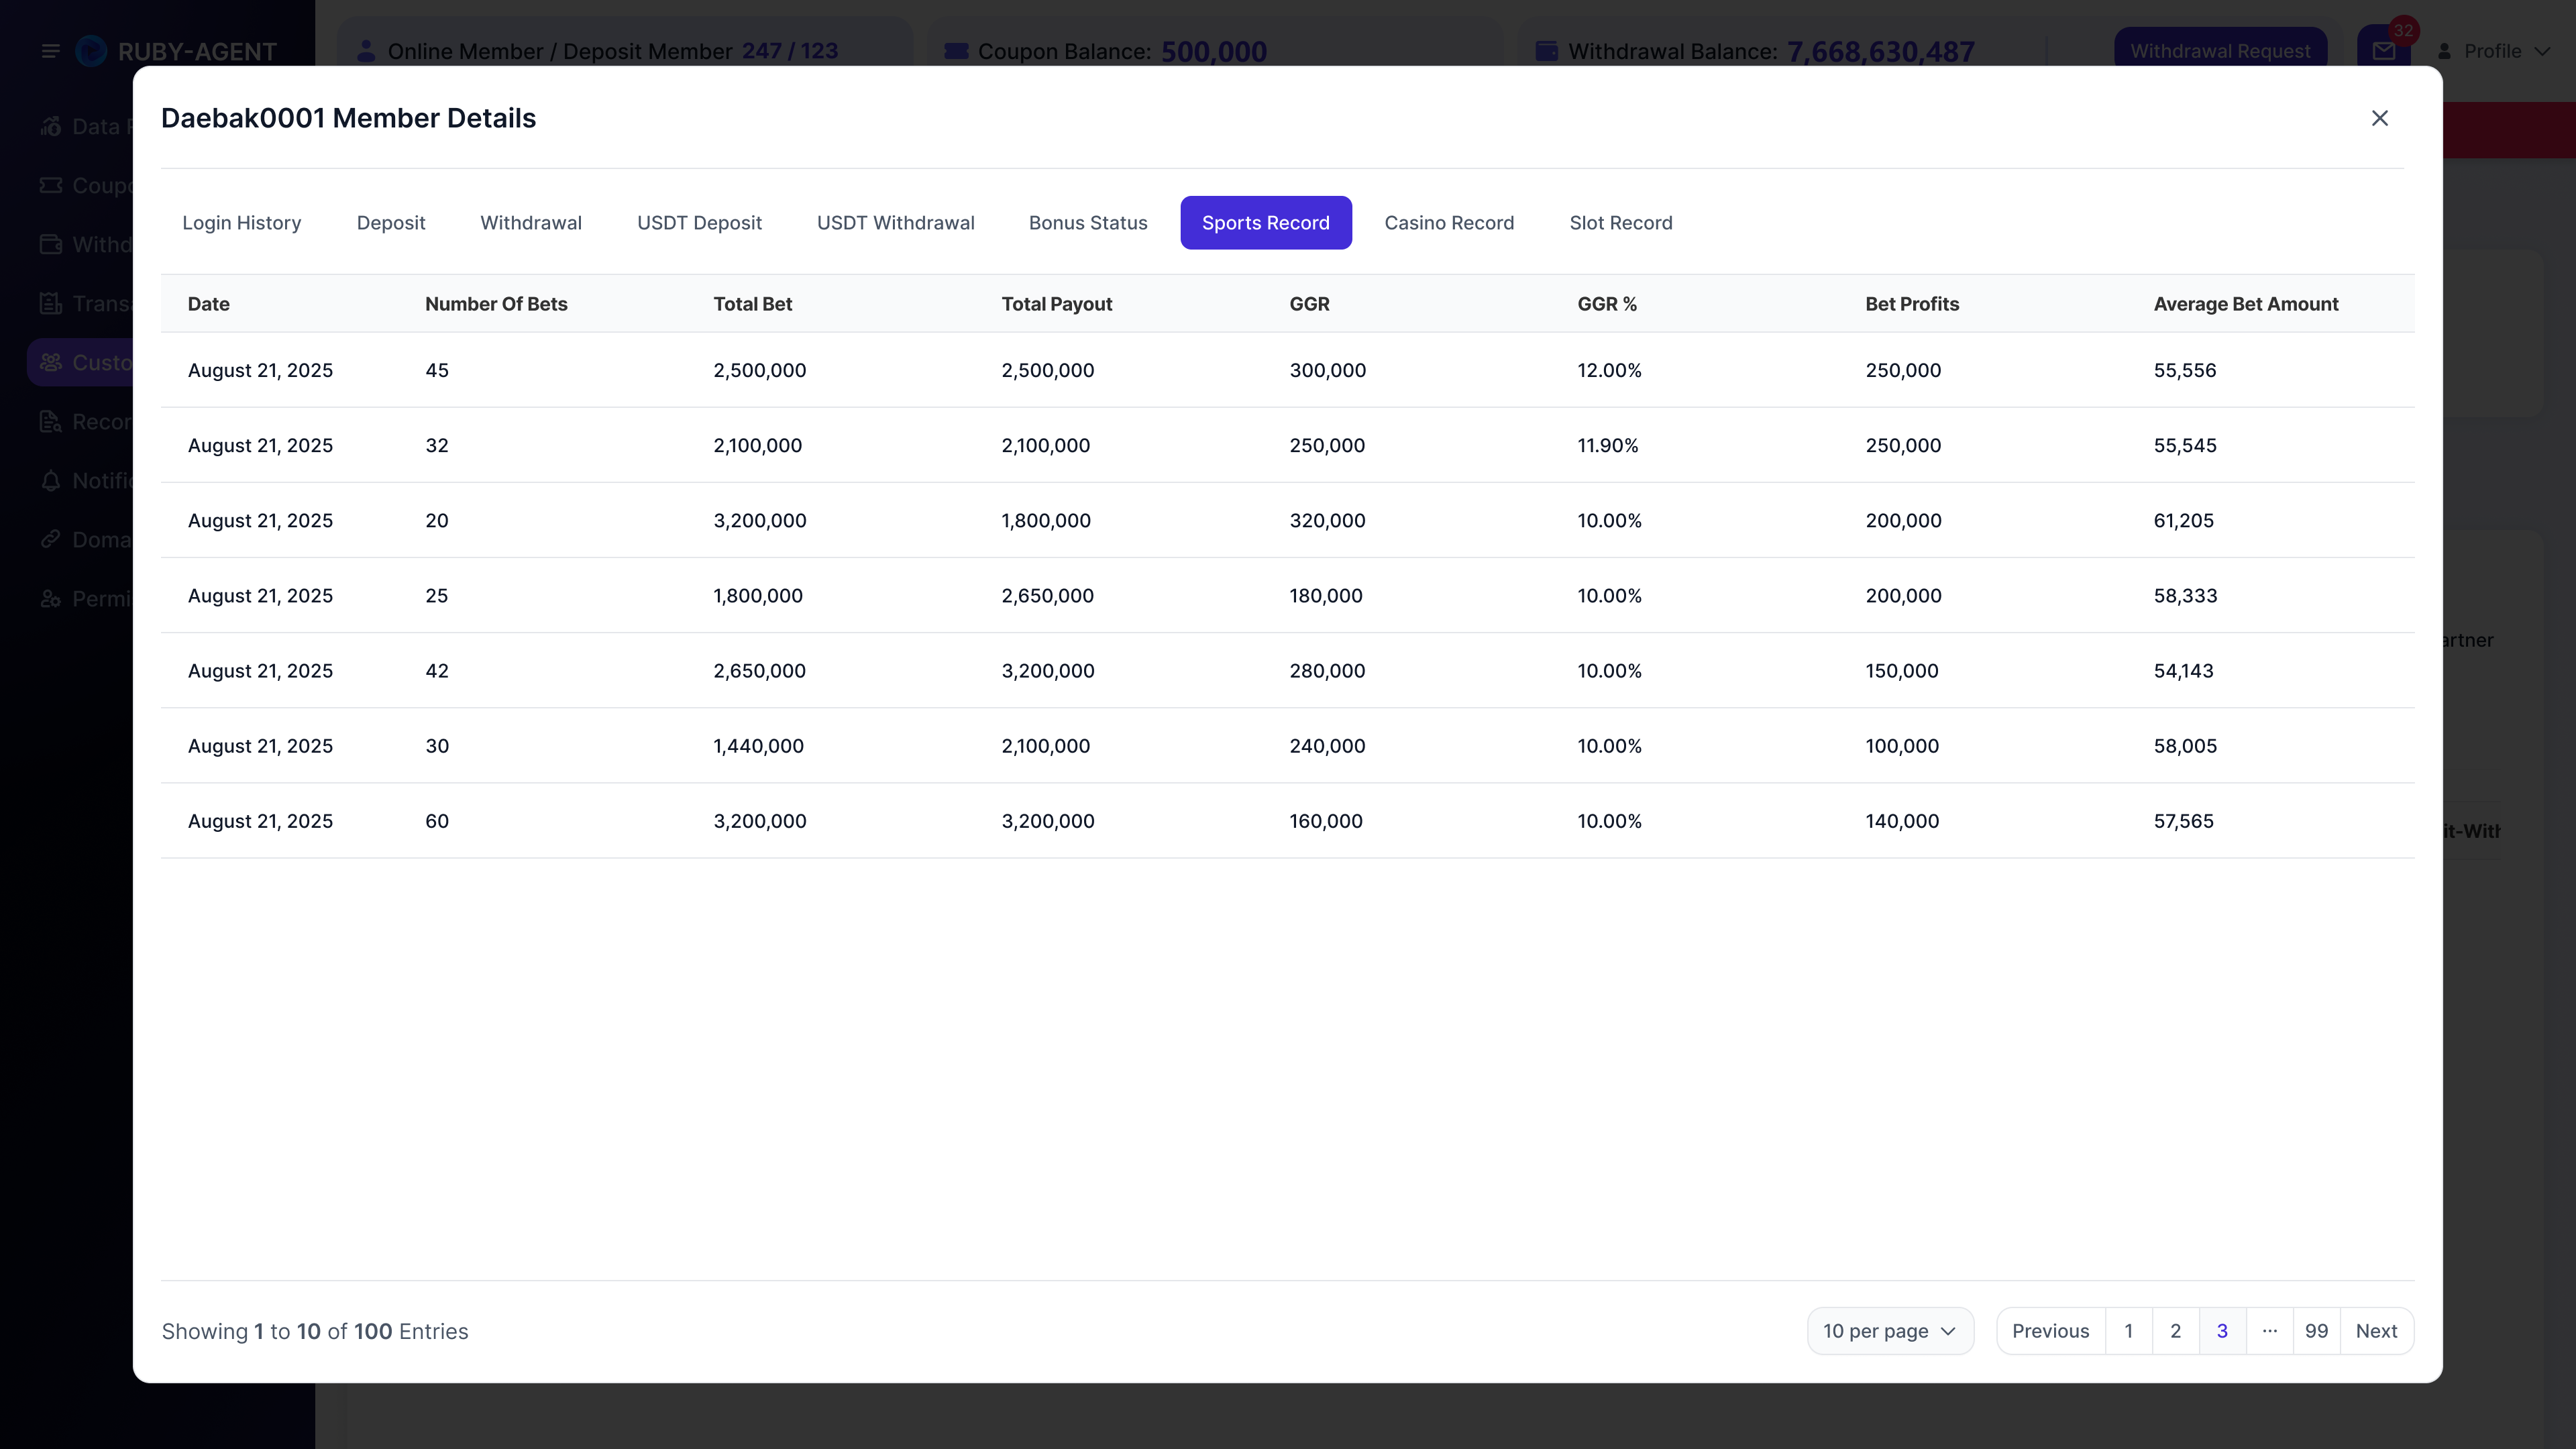This screenshot has height=1449, width=2576.
Task: Click the 1,800,000 total bet cell
Action: [757, 595]
